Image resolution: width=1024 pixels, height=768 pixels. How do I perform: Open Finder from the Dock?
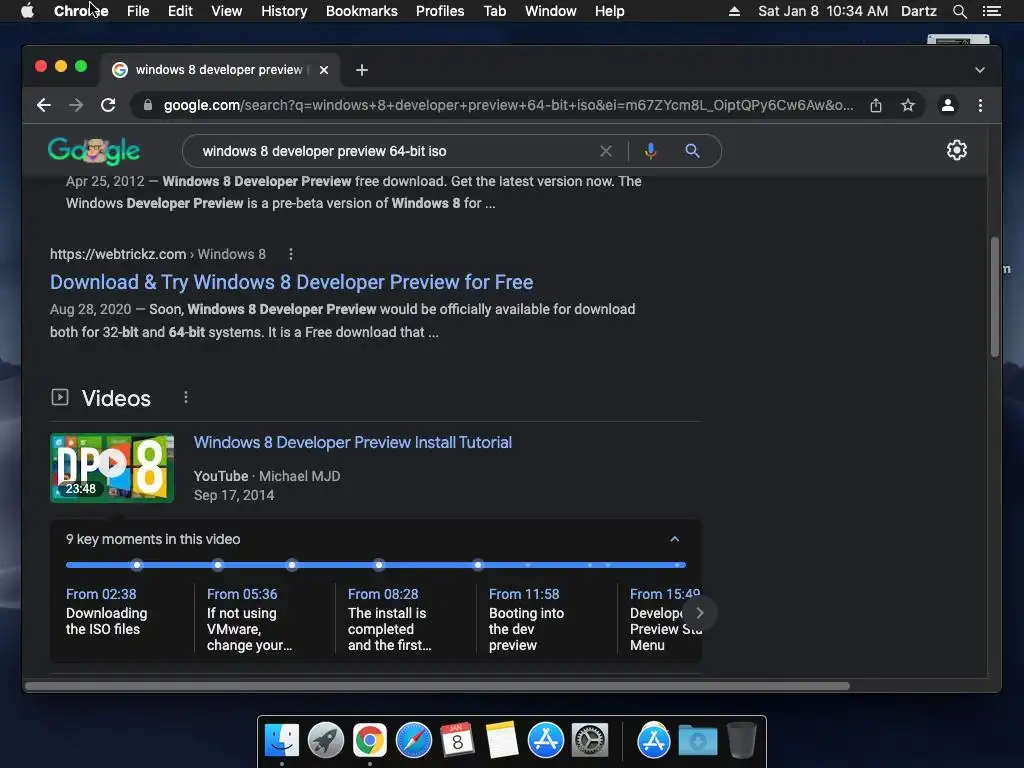[x=281, y=741]
